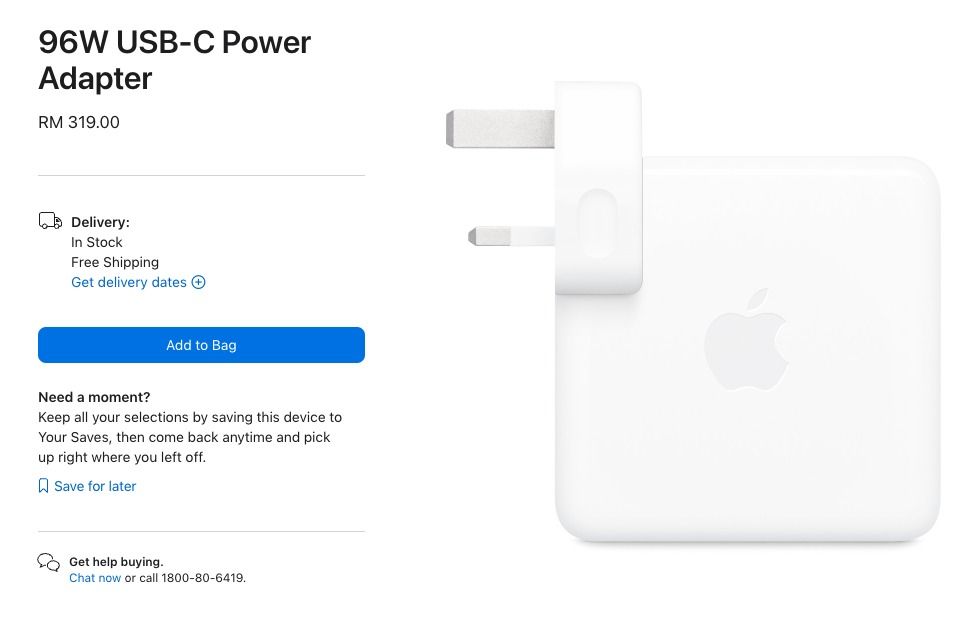Open the Chat now link
Image resolution: width=962 pixels, height=618 pixels.
pos(95,578)
